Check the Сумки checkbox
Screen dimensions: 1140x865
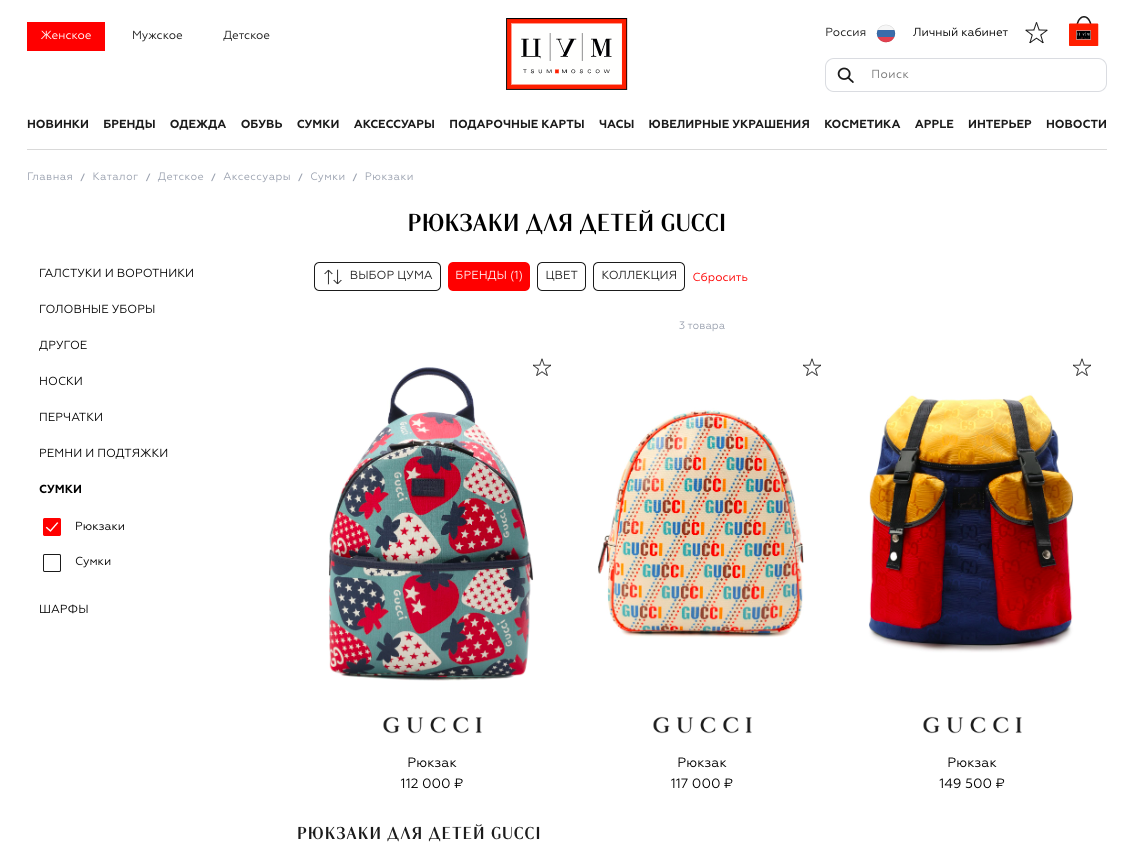[52, 563]
